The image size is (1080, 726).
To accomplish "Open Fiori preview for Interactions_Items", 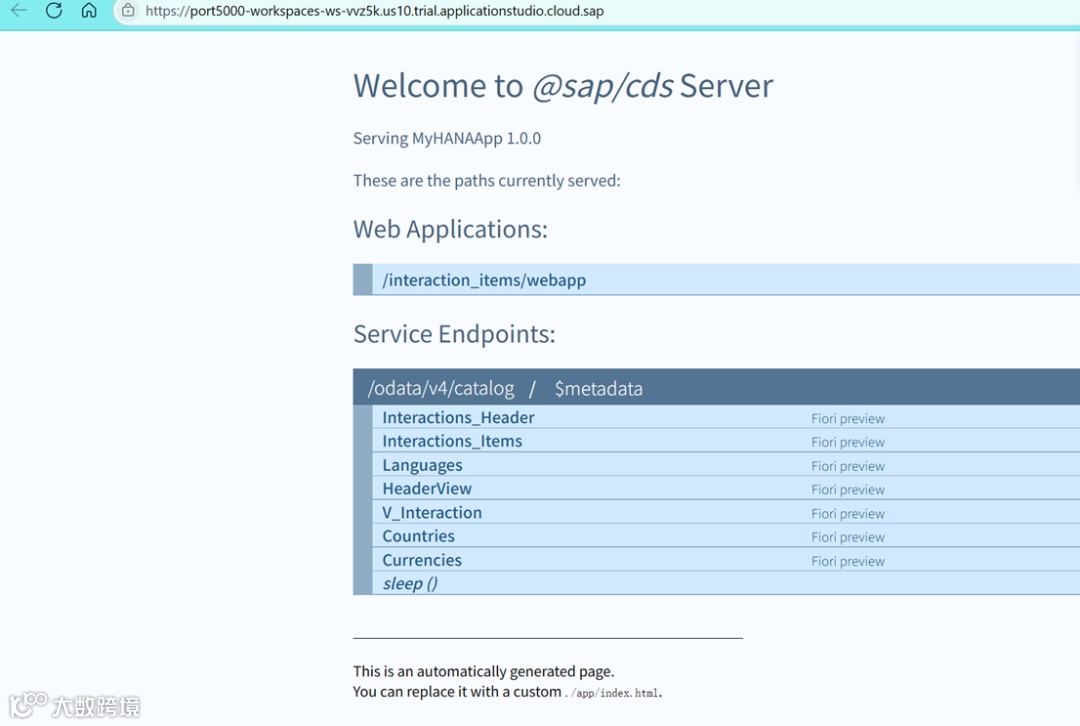I will point(848,442).
